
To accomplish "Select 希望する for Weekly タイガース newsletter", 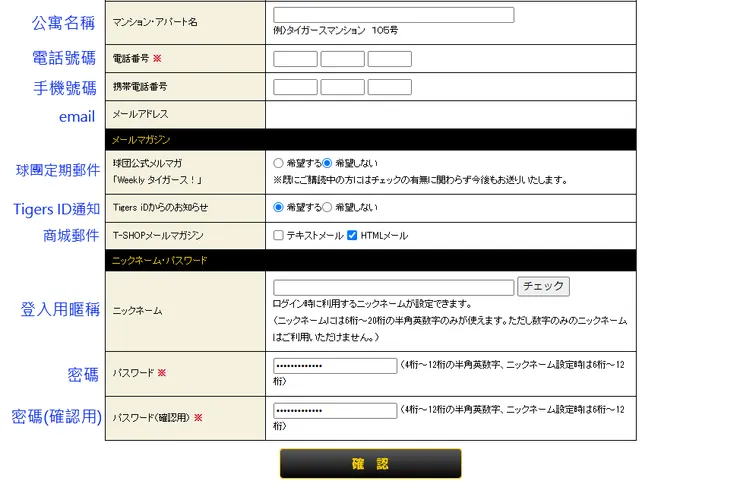I will click(x=278, y=163).
